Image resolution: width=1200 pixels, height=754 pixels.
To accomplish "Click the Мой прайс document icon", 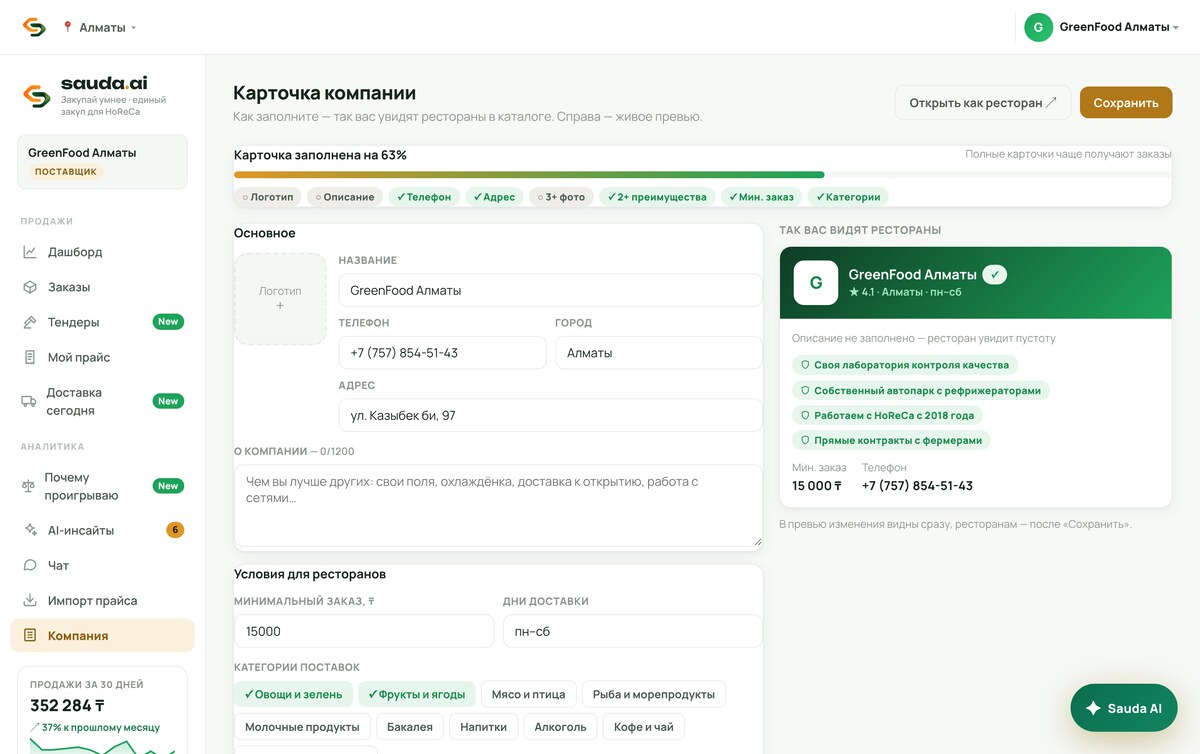I will pyautogui.click(x=30, y=357).
